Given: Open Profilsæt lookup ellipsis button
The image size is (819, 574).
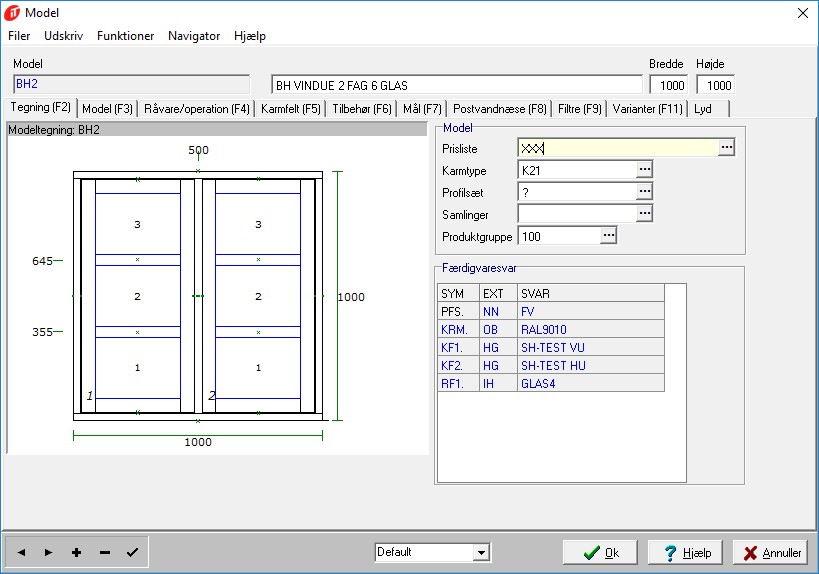Looking at the screenshot, I should click(x=645, y=191).
